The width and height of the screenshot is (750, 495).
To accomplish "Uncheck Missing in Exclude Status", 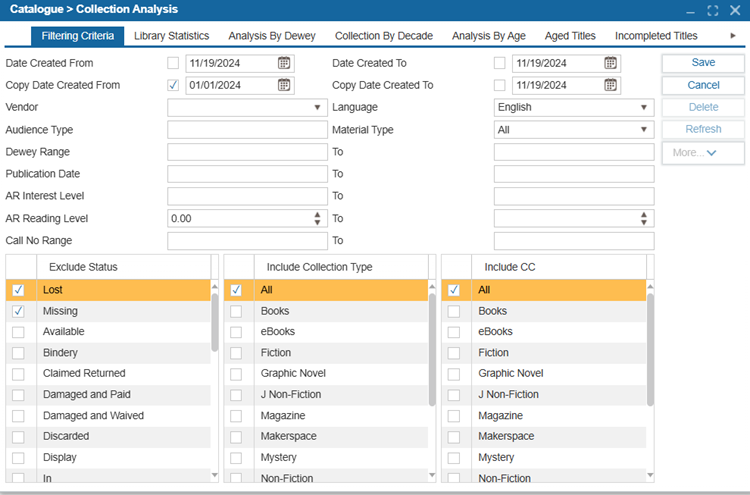I will point(18,311).
